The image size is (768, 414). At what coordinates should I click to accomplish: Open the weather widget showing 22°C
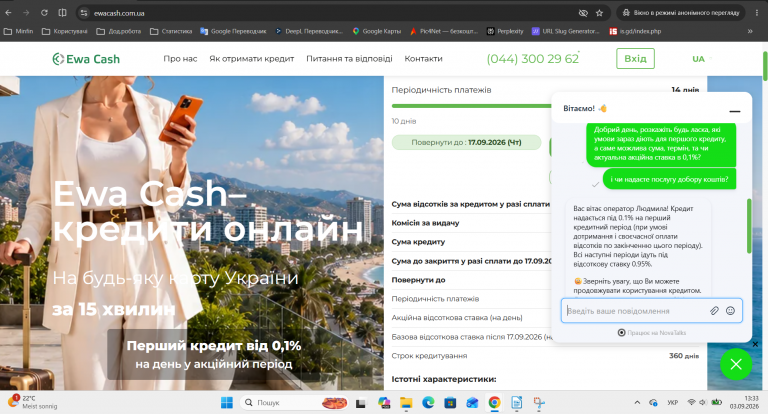[x=32, y=402]
